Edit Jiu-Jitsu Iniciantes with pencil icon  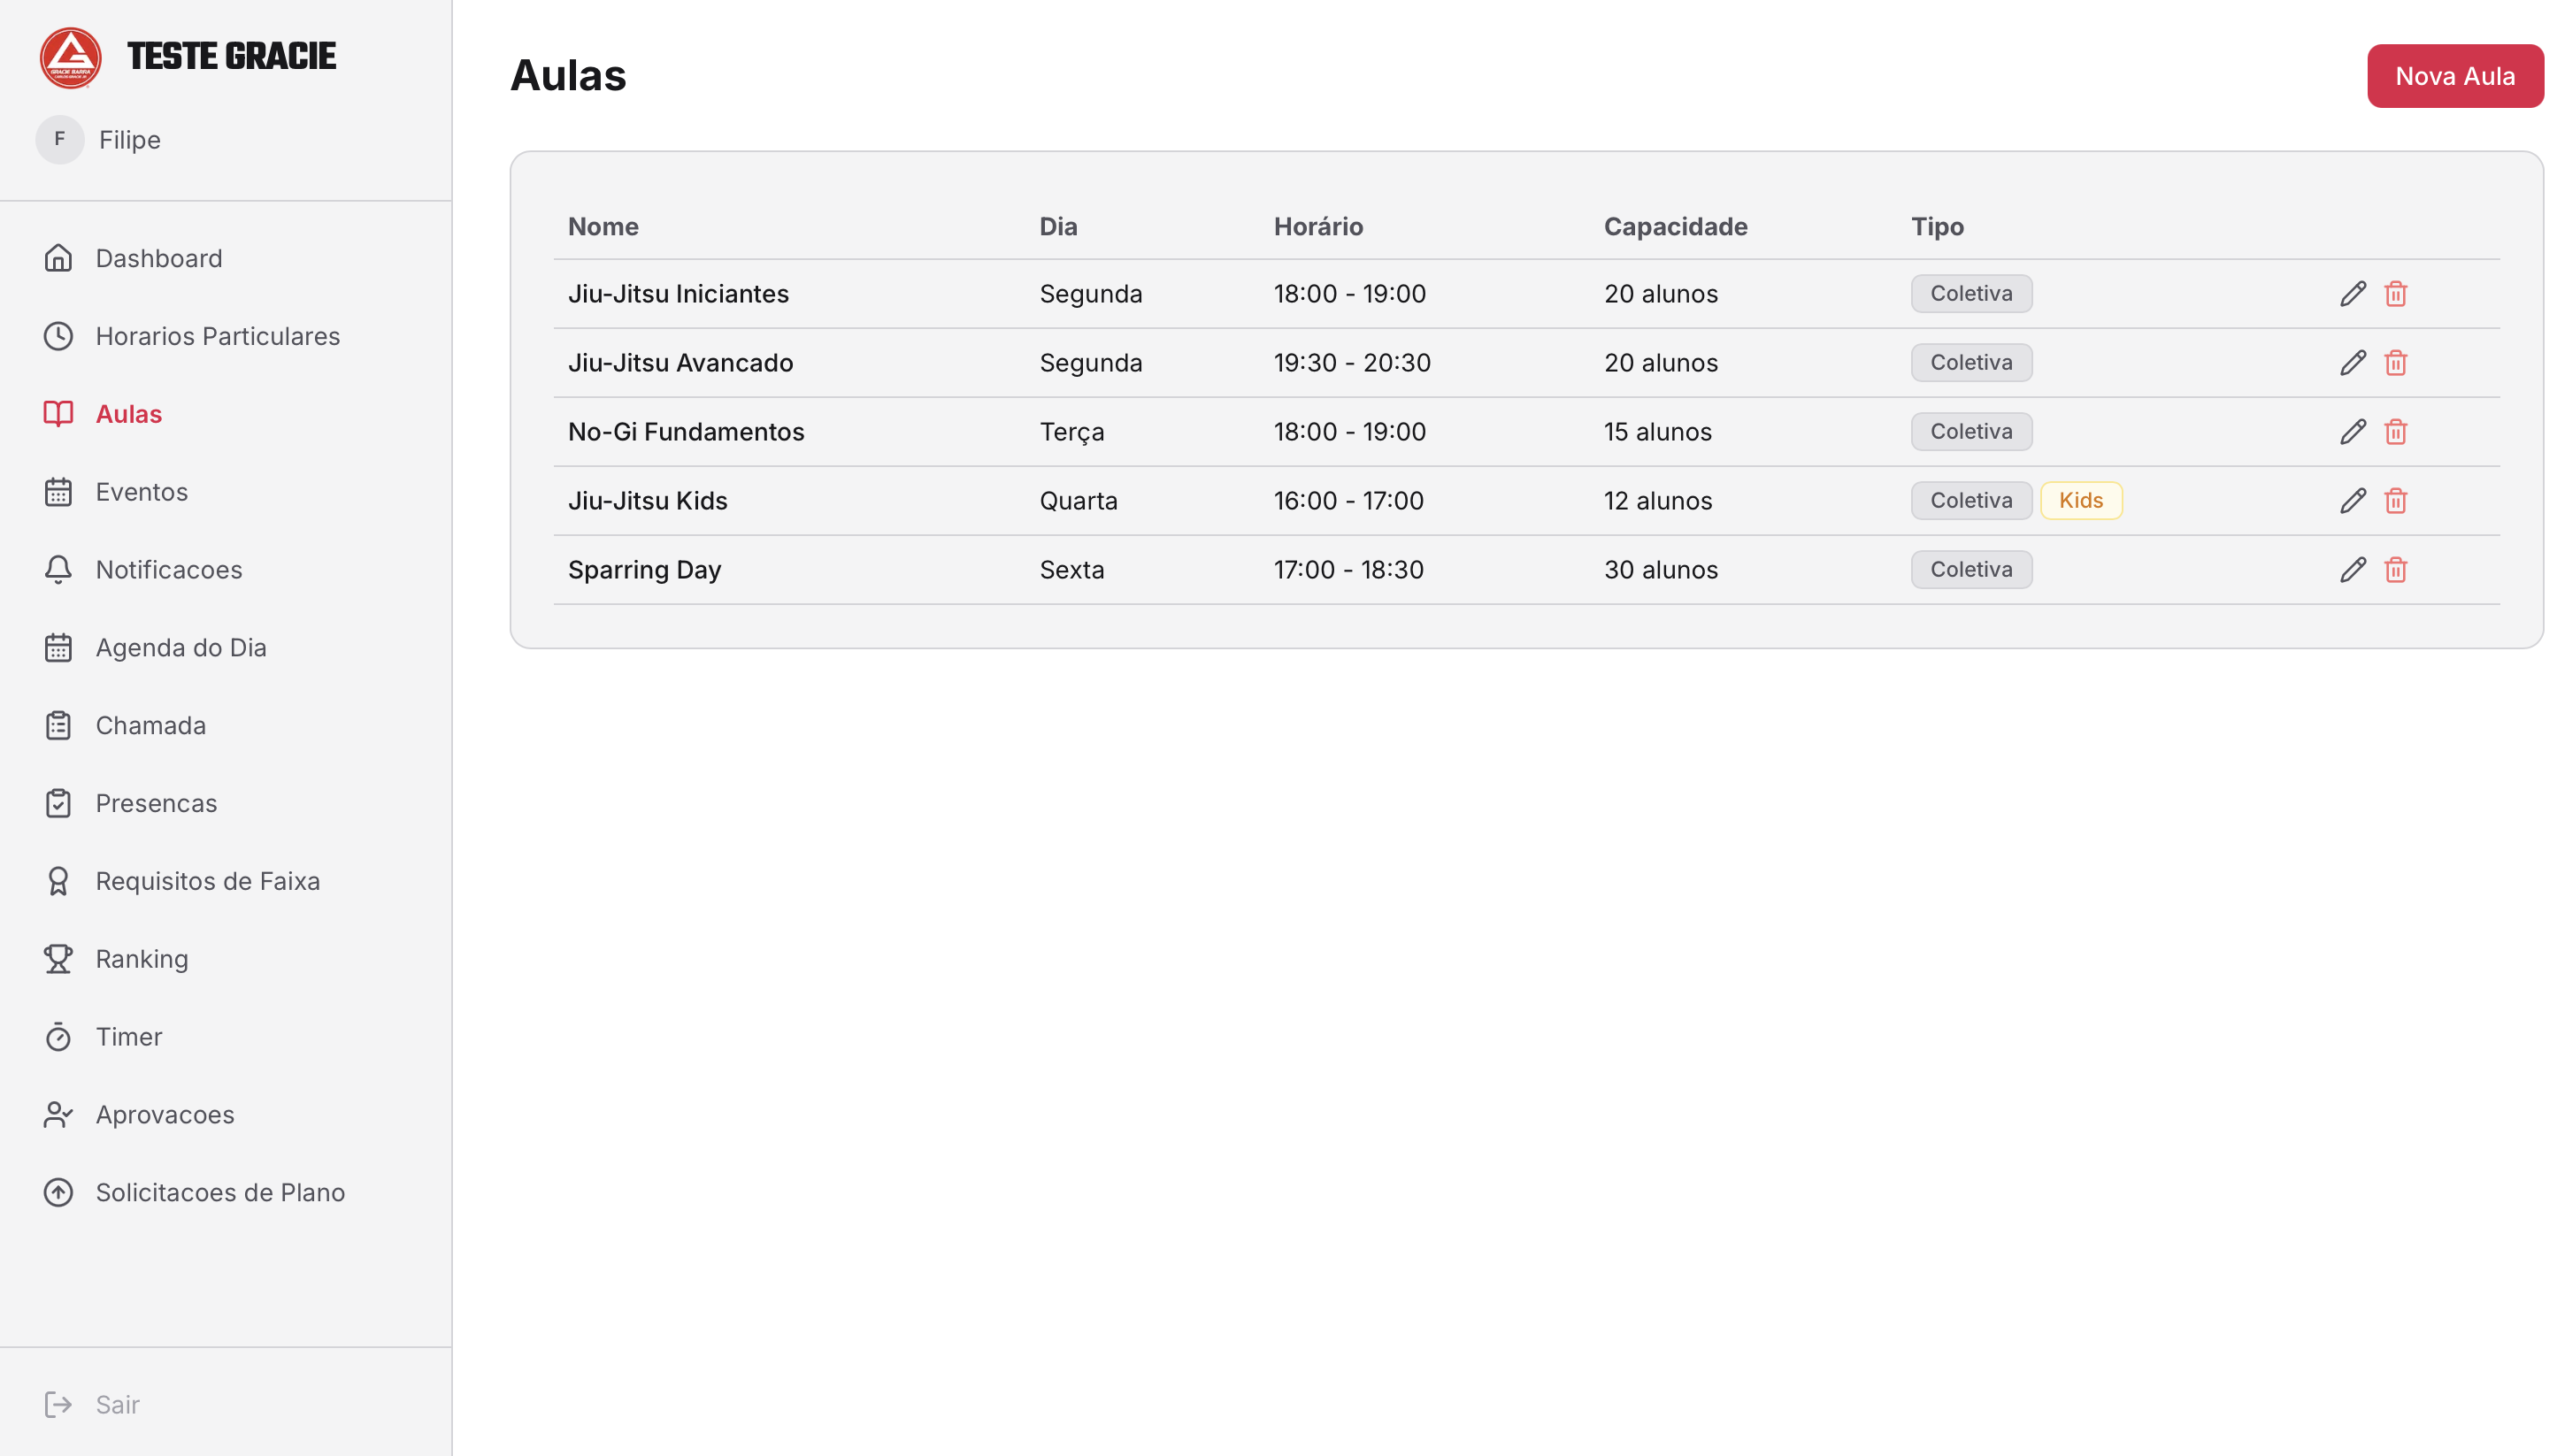pyautogui.click(x=2353, y=294)
